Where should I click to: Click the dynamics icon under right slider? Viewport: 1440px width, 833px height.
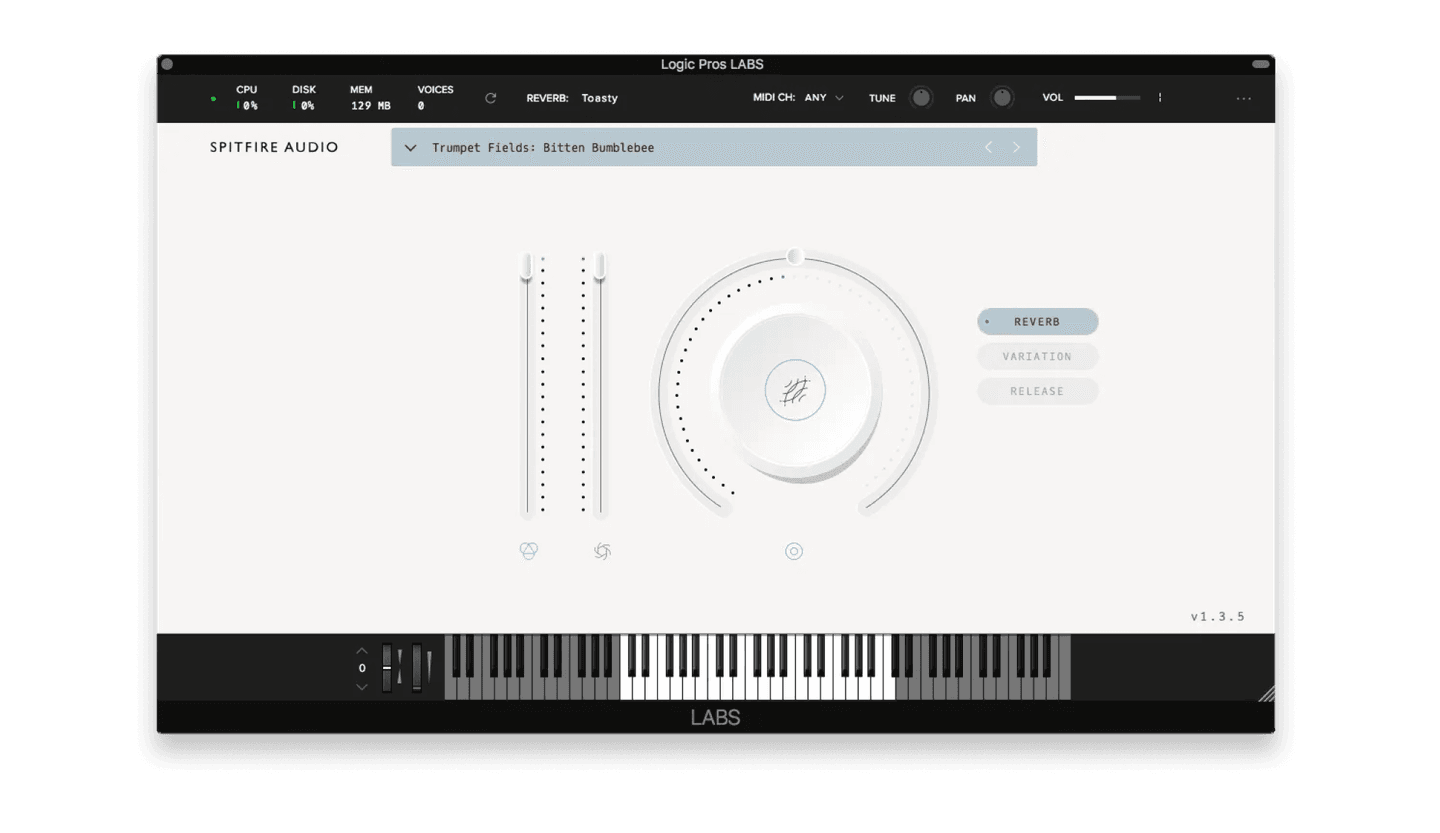[x=602, y=551]
